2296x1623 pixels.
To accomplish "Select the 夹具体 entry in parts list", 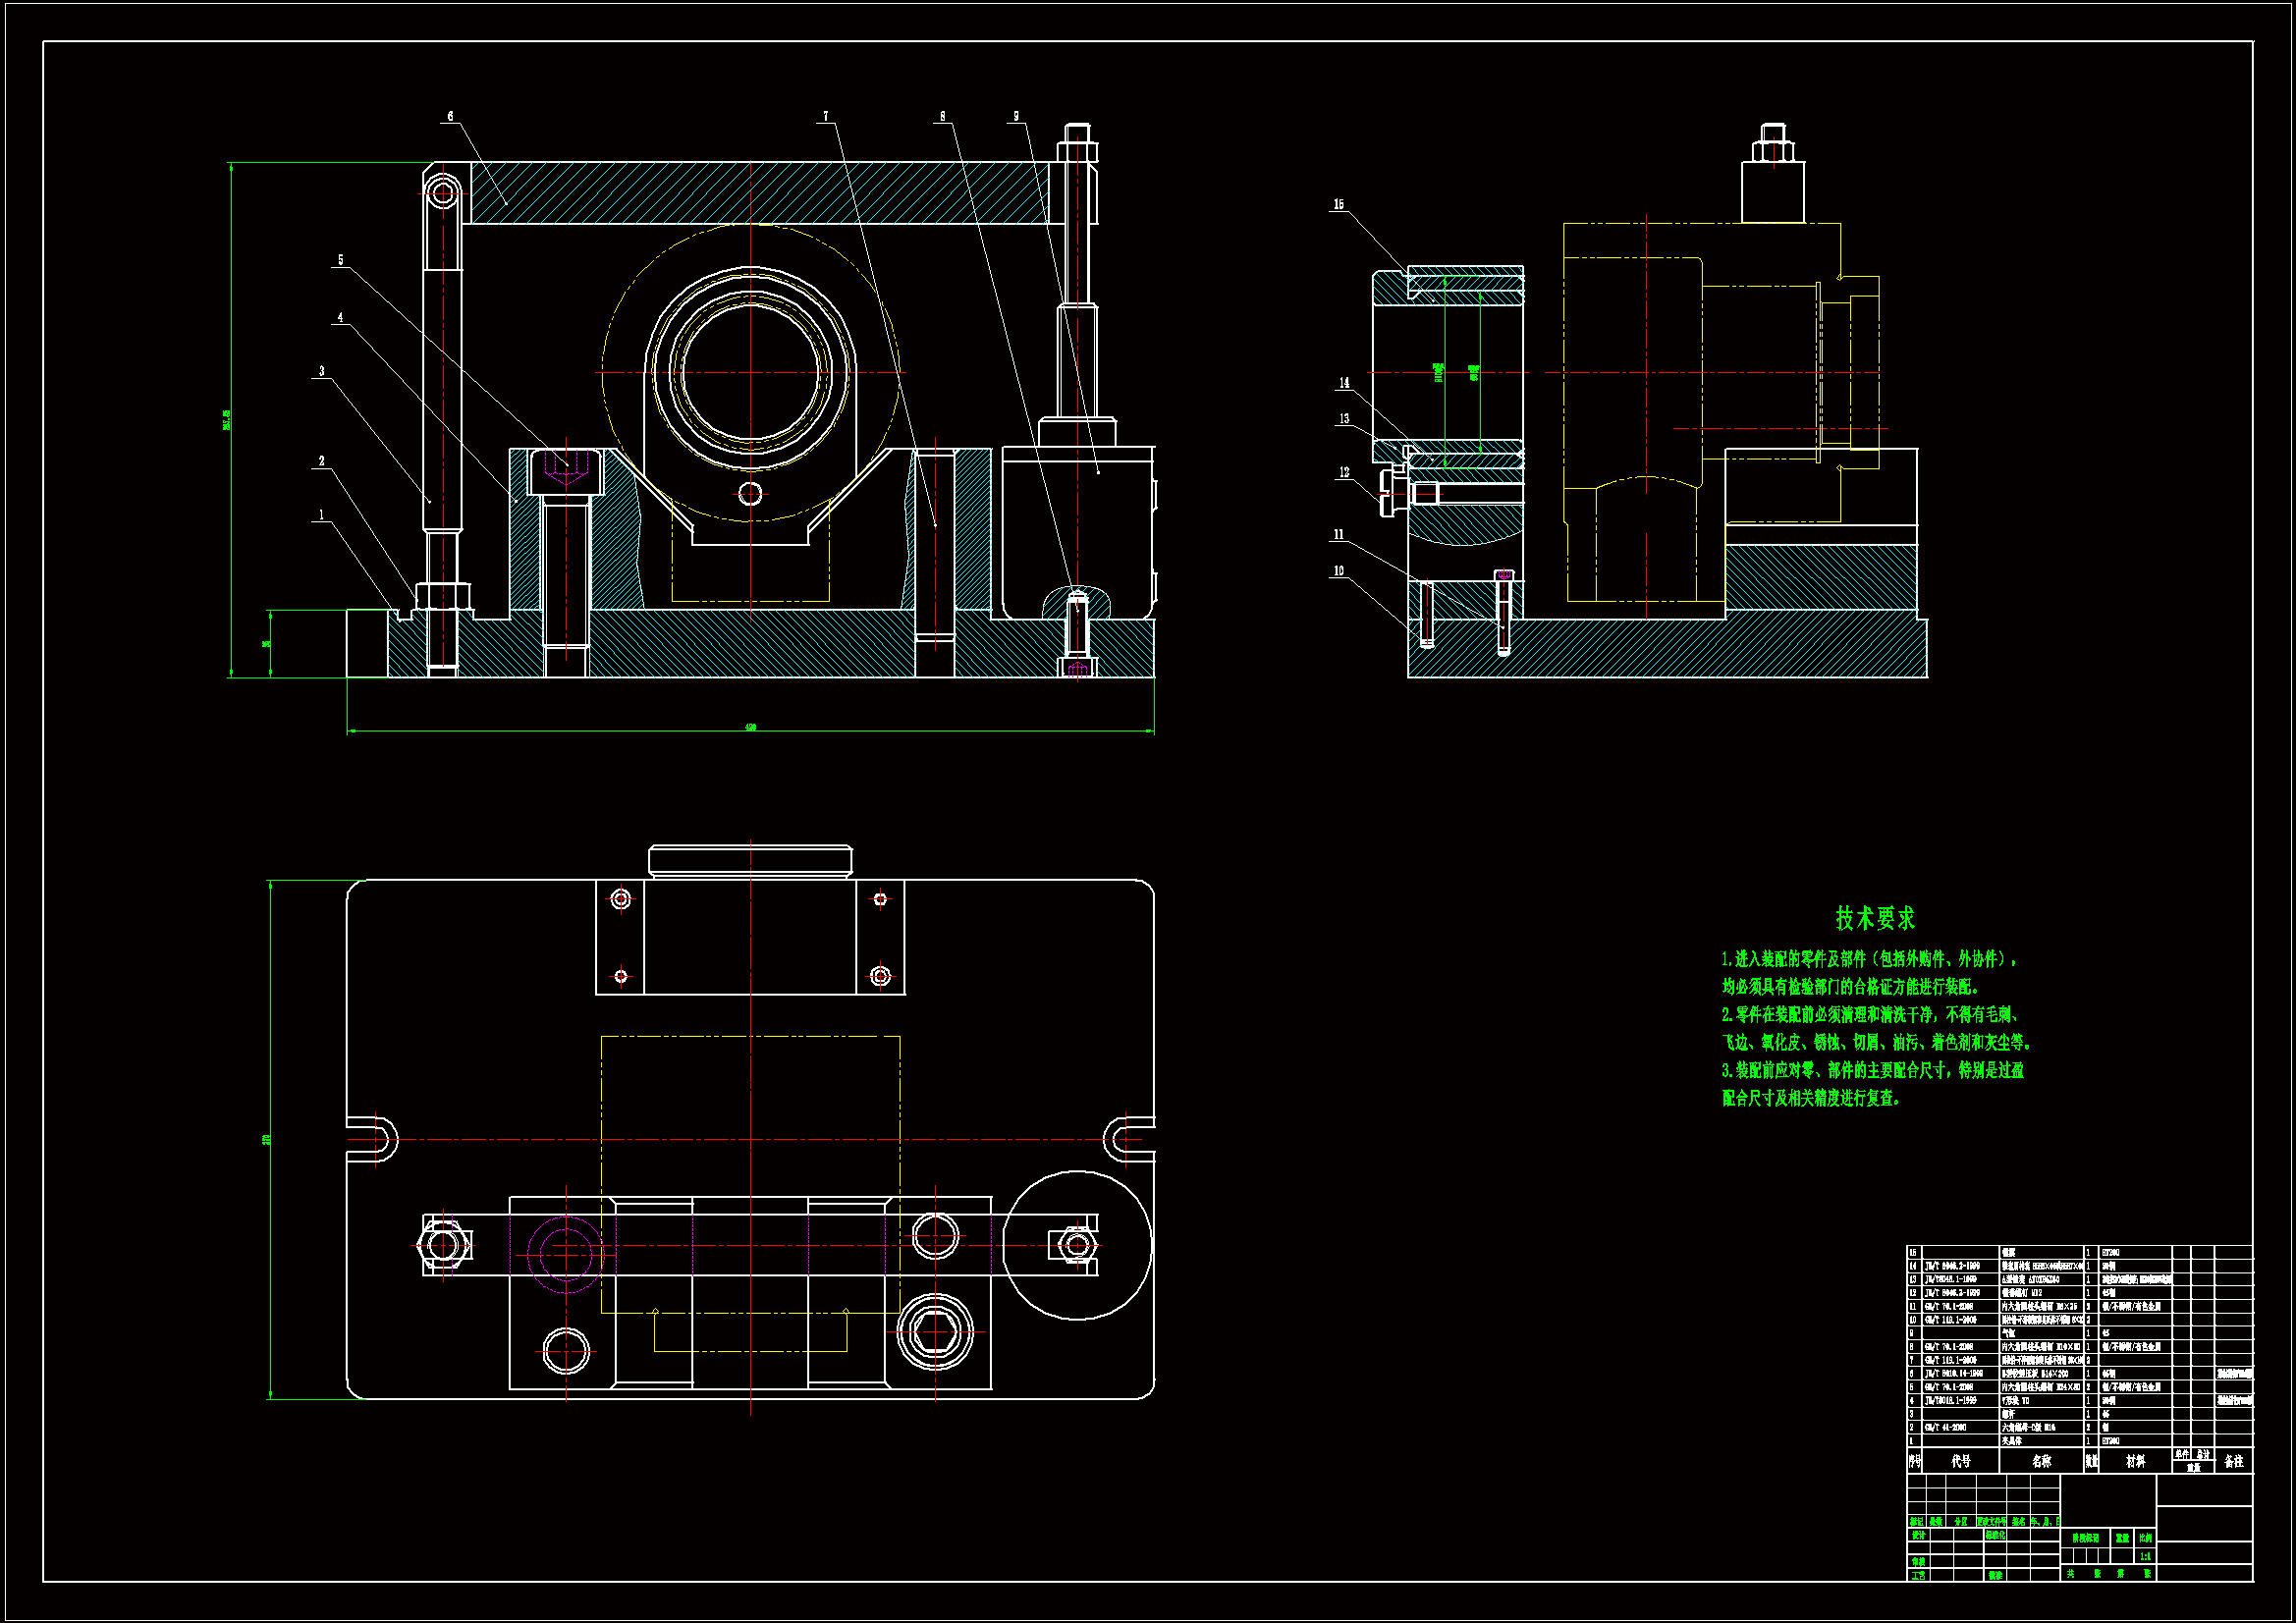I will (2011, 1441).
